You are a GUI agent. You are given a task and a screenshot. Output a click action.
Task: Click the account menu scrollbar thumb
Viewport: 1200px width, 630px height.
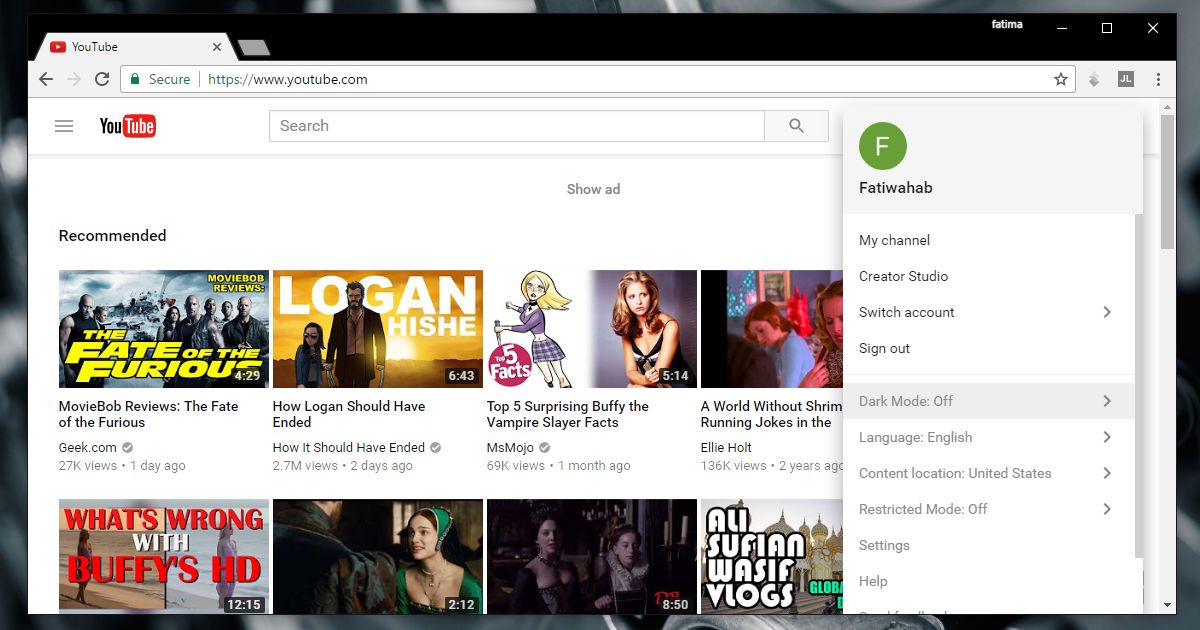pyautogui.click(x=1138, y=385)
